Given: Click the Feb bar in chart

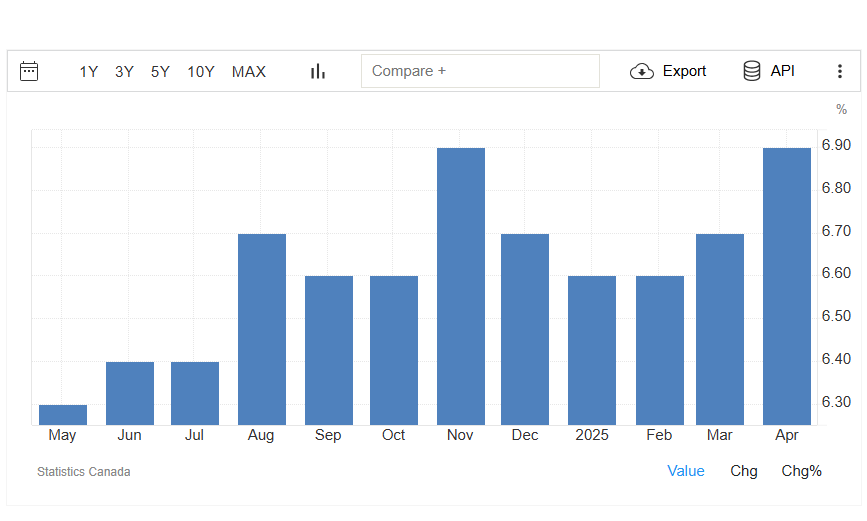Looking at the screenshot, I should 660,350.
